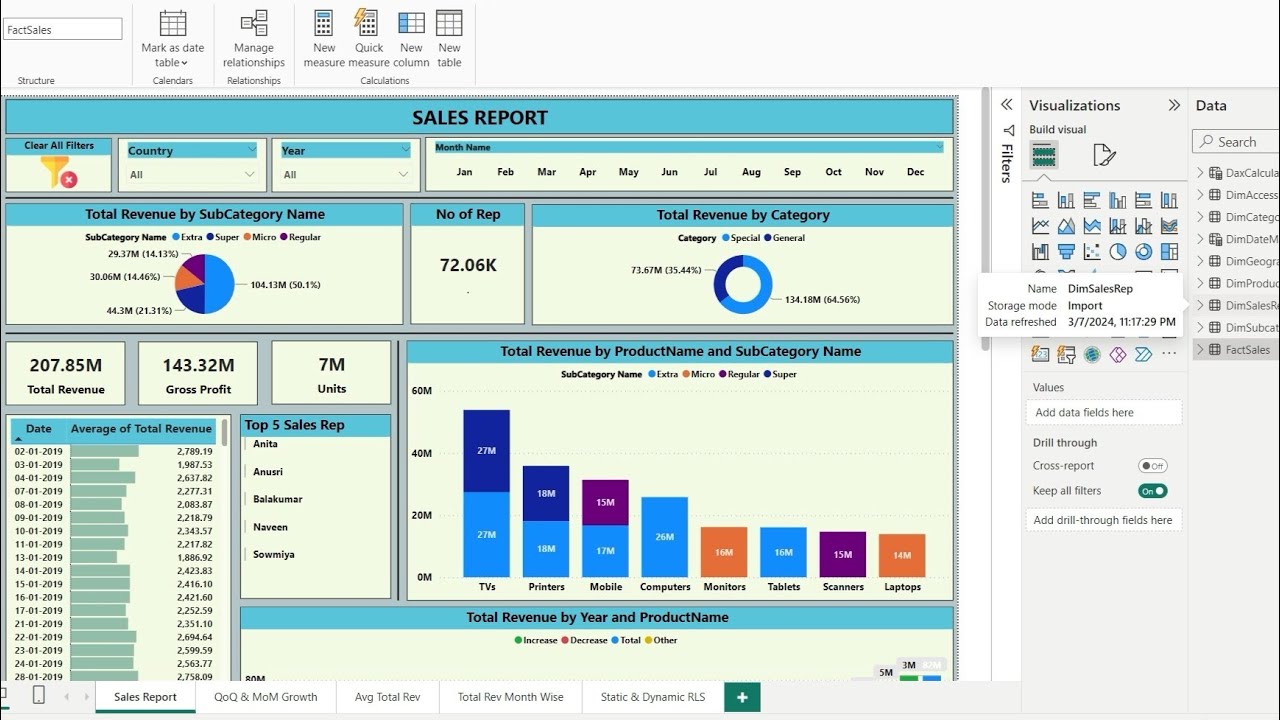
Task: Expand the FactSales table in Data pane
Action: pyautogui.click(x=1200, y=349)
